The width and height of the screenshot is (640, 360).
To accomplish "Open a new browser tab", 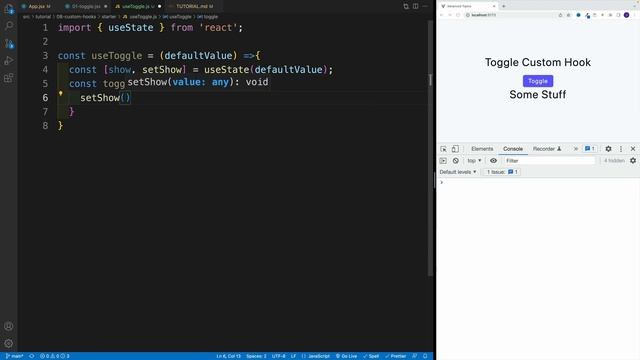I will point(504,6).
